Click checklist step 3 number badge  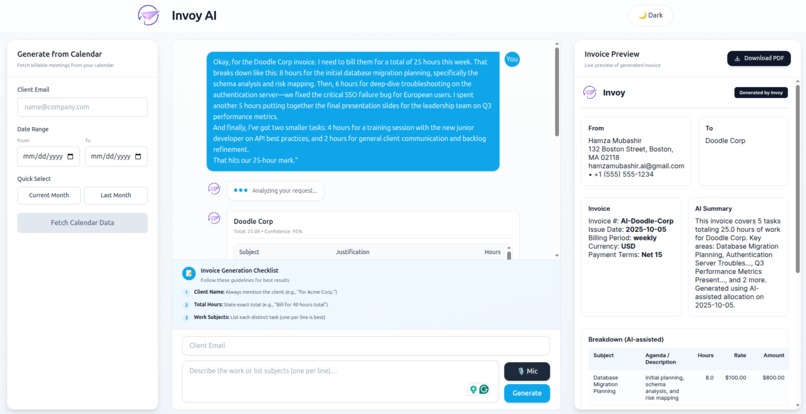pos(187,318)
